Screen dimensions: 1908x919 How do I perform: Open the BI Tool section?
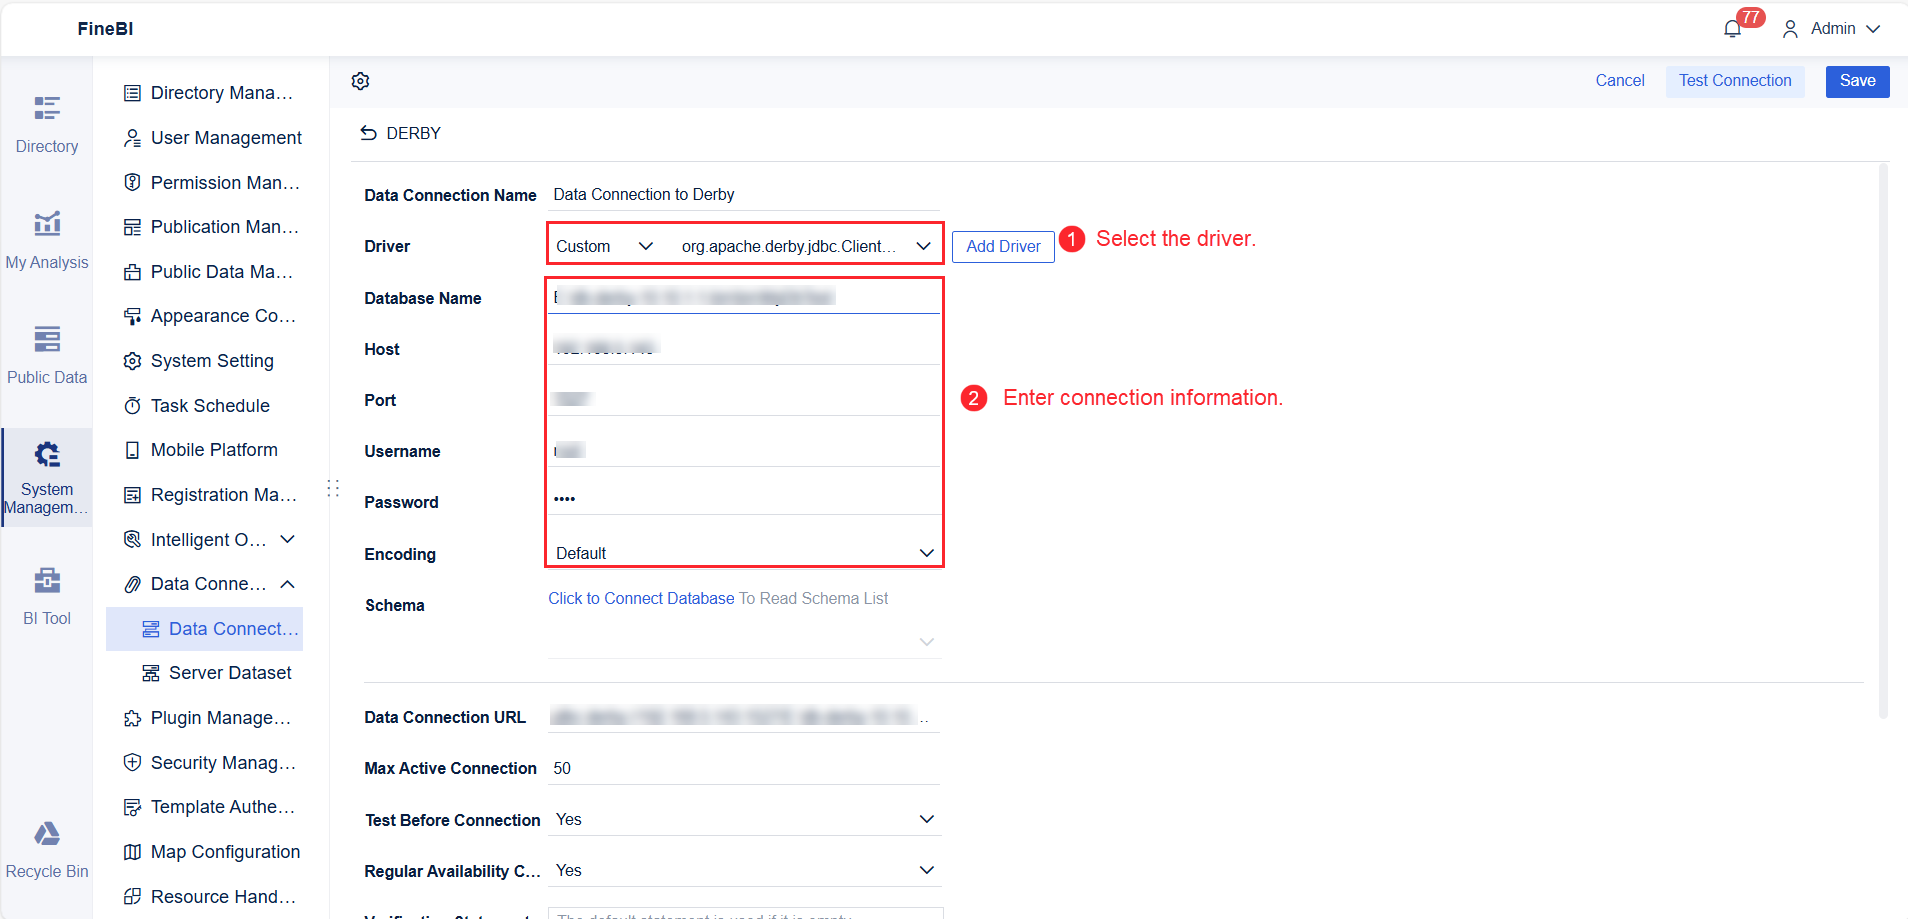click(x=47, y=597)
